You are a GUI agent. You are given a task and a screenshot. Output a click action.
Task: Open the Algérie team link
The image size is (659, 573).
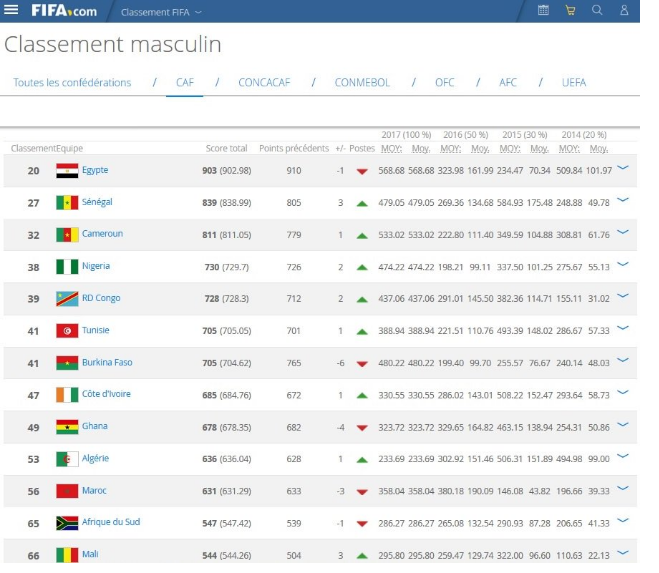coord(95,458)
